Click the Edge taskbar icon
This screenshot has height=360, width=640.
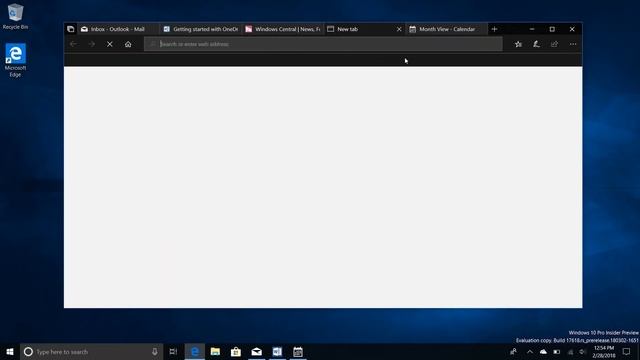click(x=195, y=351)
